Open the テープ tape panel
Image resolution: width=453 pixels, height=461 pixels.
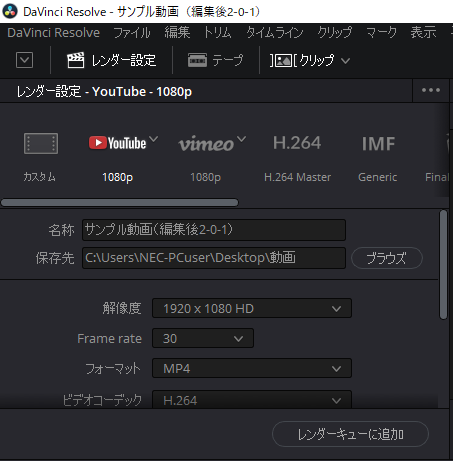point(216,60)
